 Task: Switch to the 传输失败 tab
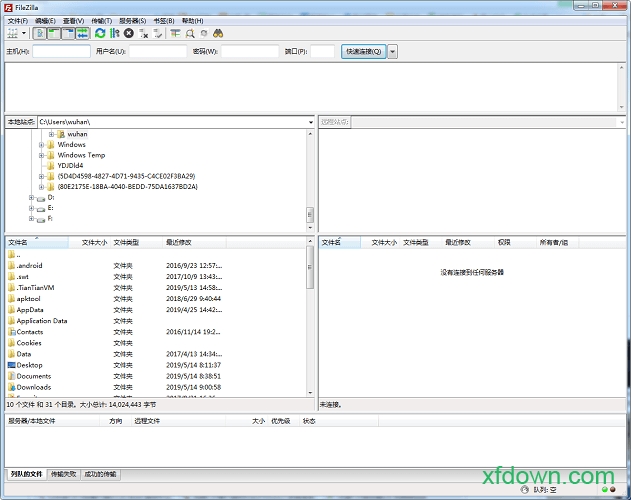[x=64, y=474]
